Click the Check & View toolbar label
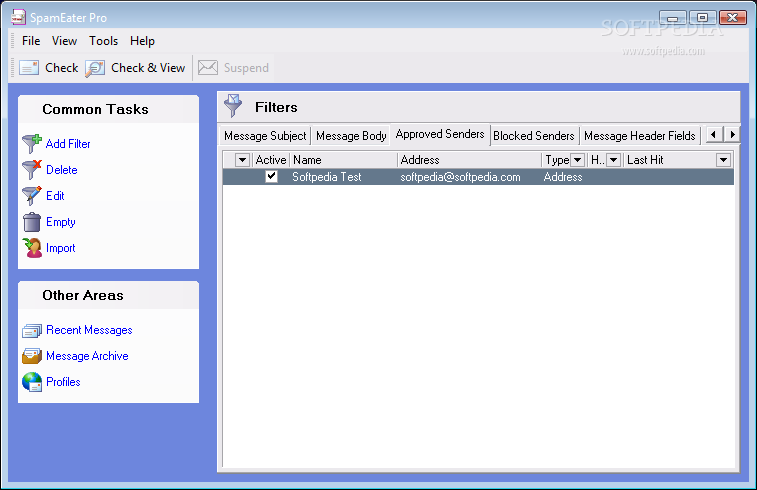Image resolution: width=757 pixels, height=490 pixels. 148,68
